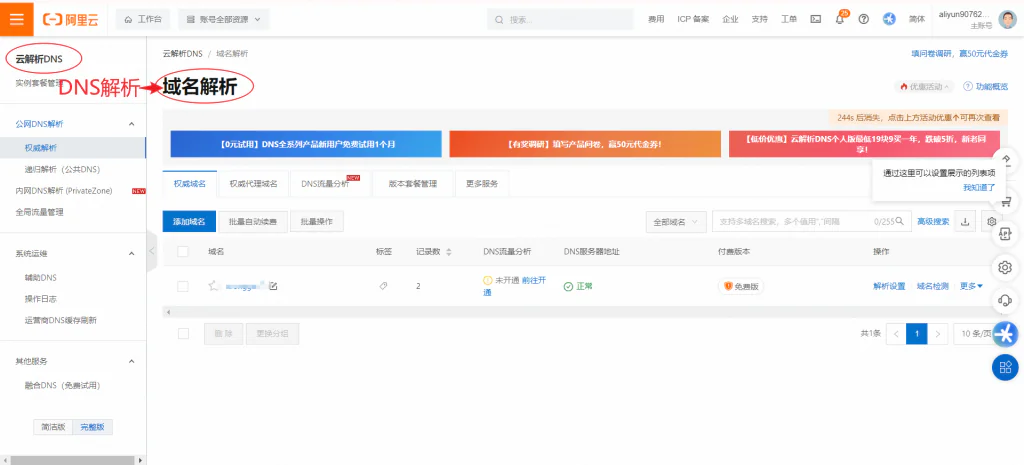
Task: Click the download export icon button
Action: click(x=965, y=221)
